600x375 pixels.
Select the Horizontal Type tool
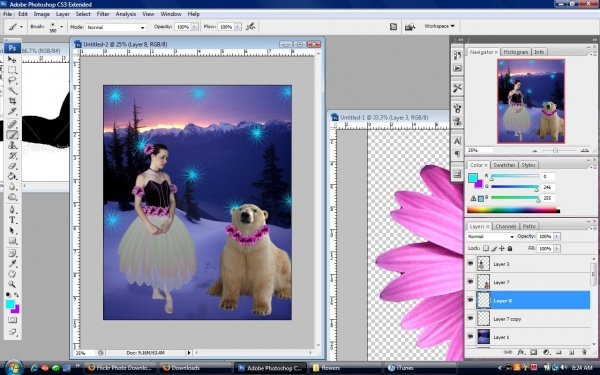[12, 220]
